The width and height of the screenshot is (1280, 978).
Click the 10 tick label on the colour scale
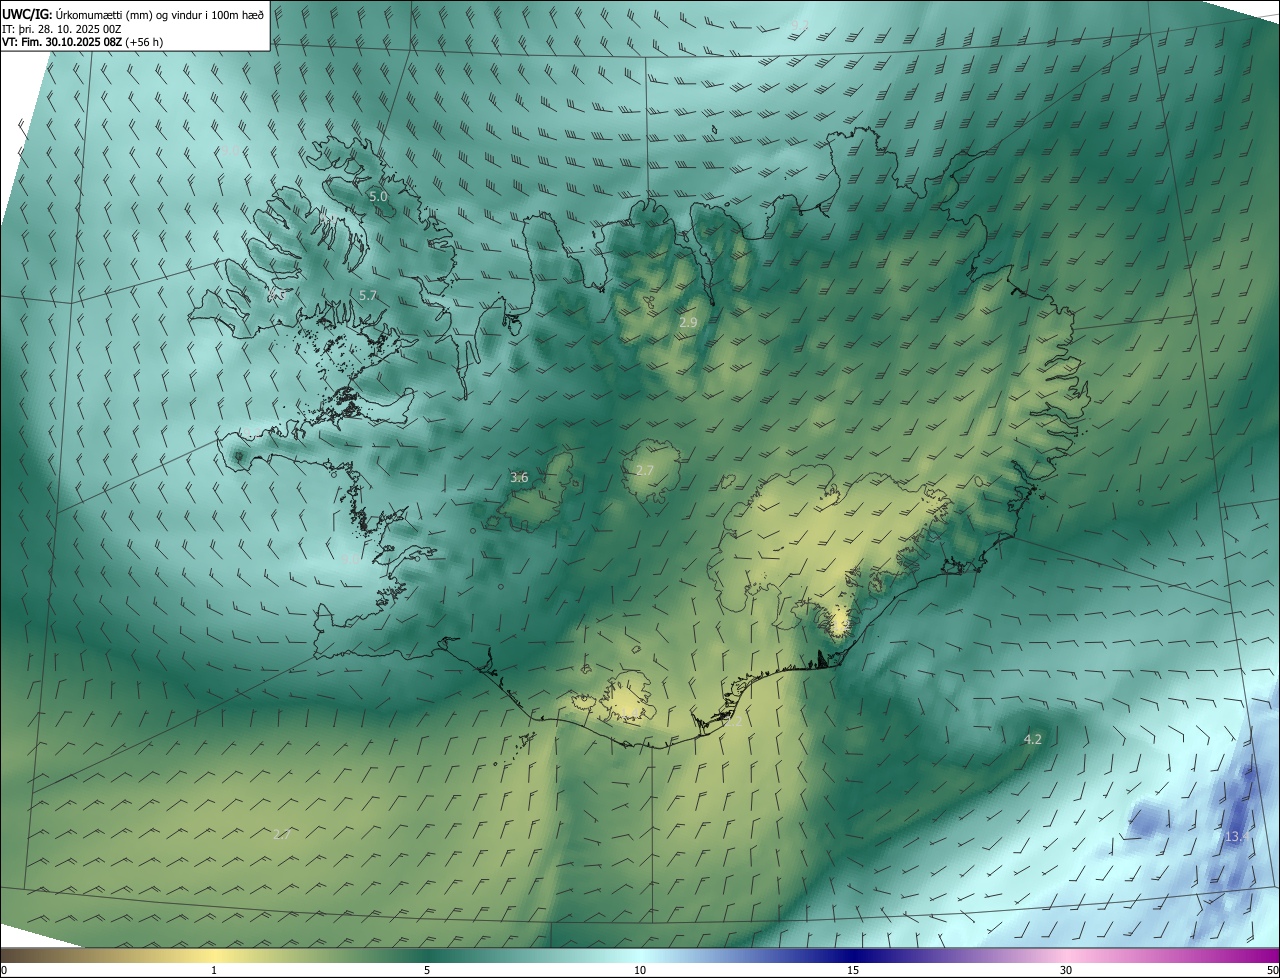(x=640, y=970)
